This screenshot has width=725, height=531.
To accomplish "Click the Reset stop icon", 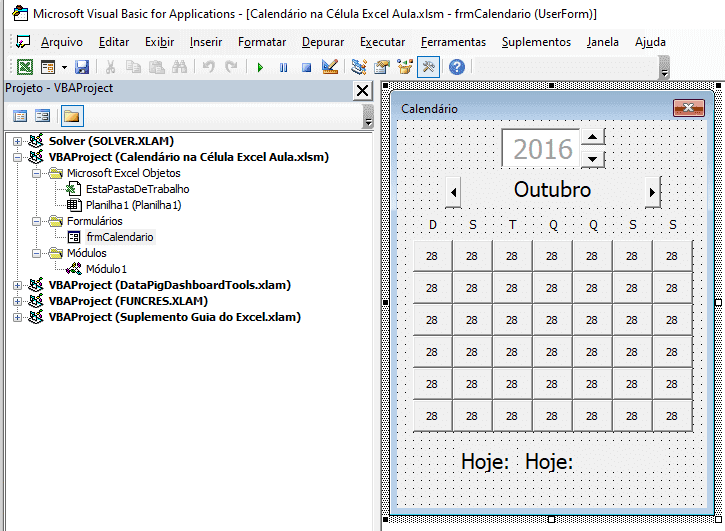I will point(306,68).
